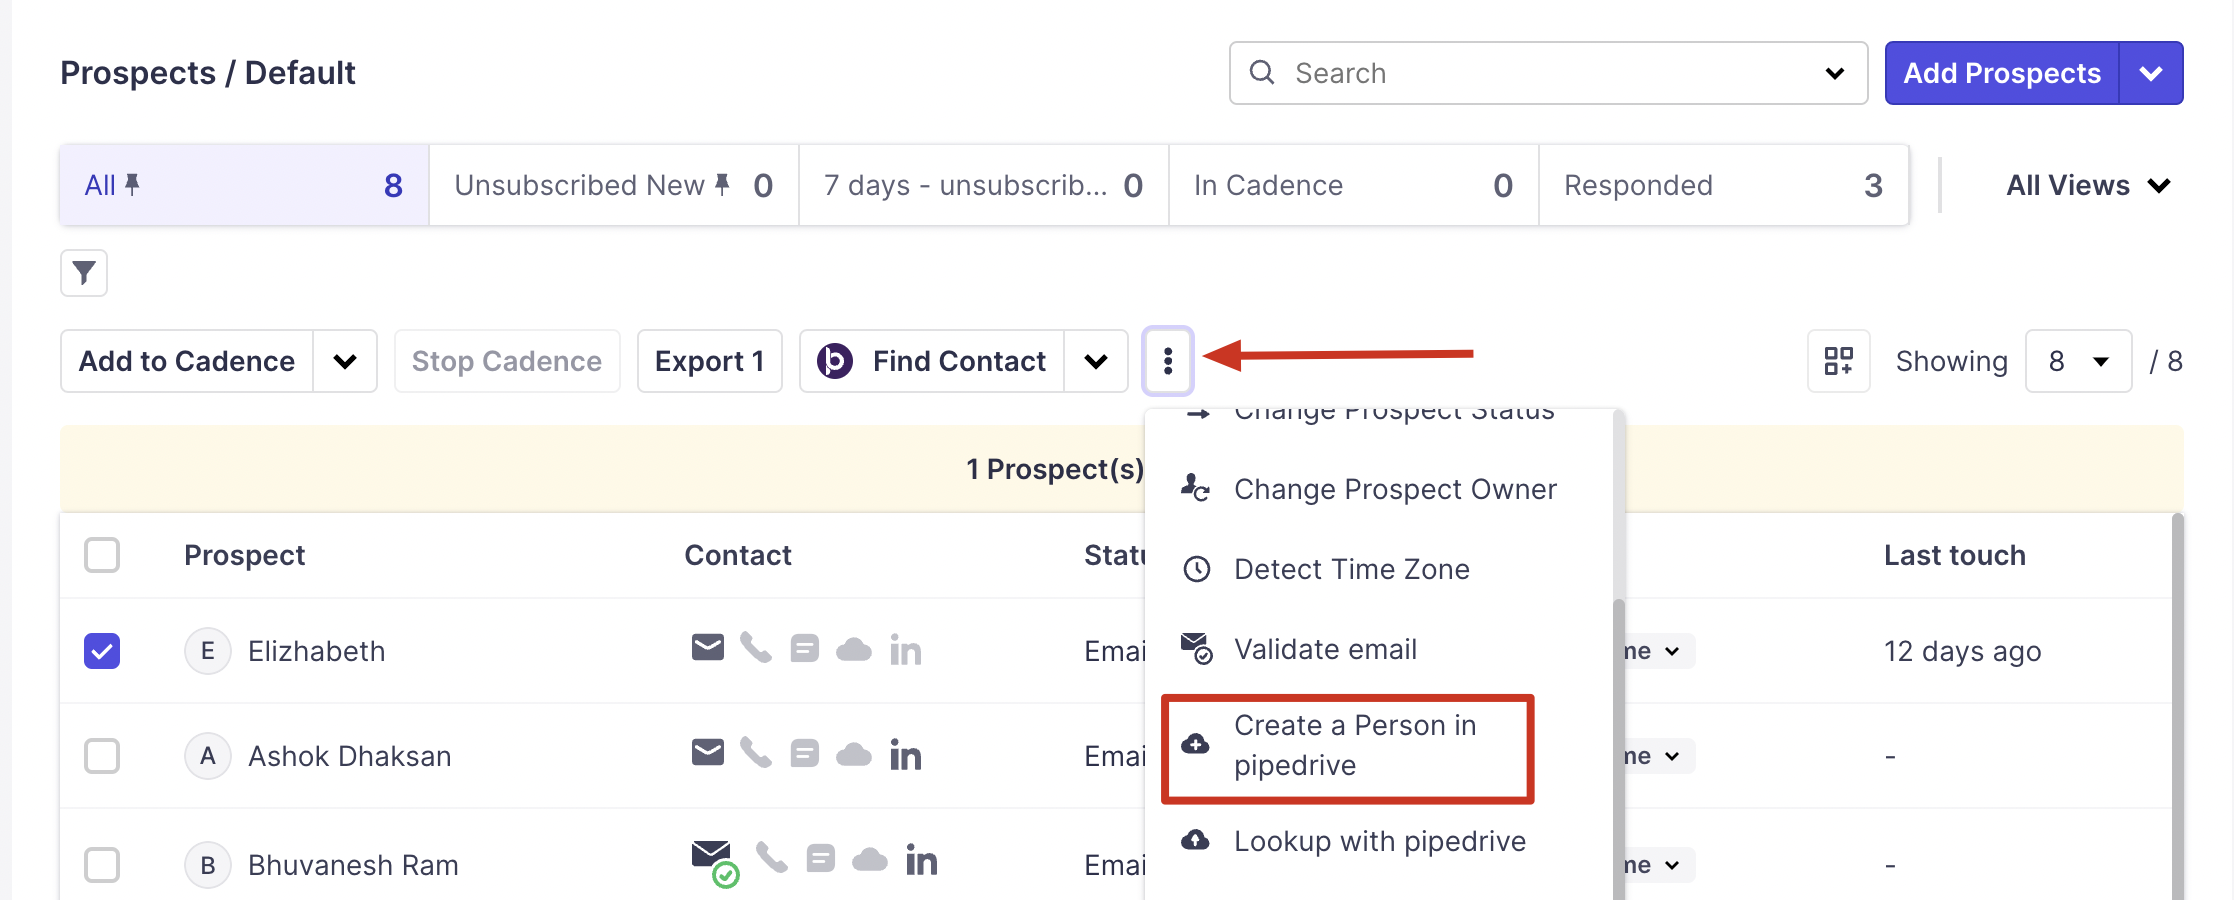Click the three-dot more actions icon
Viewport: 2234px width, 900px height.
[x=1167, y=361]
